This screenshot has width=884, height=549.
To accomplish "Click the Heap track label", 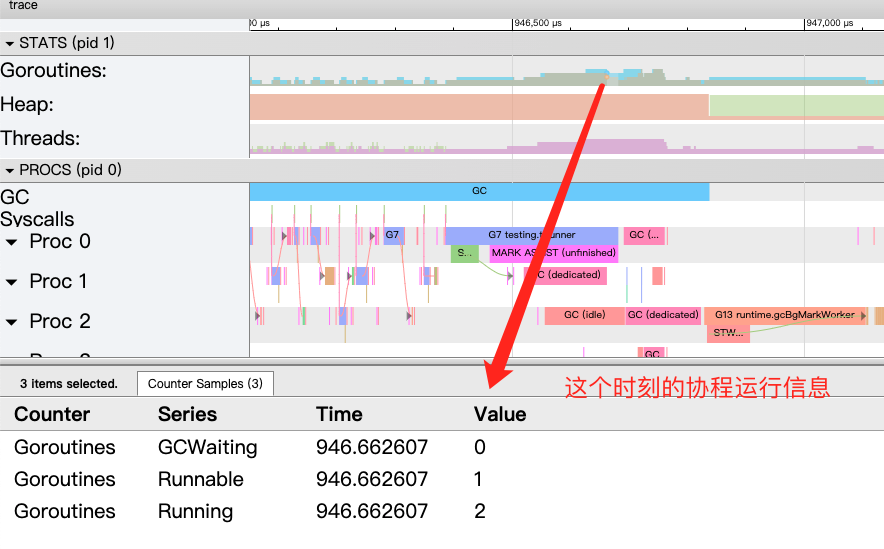I will click(x=27, y=105).
